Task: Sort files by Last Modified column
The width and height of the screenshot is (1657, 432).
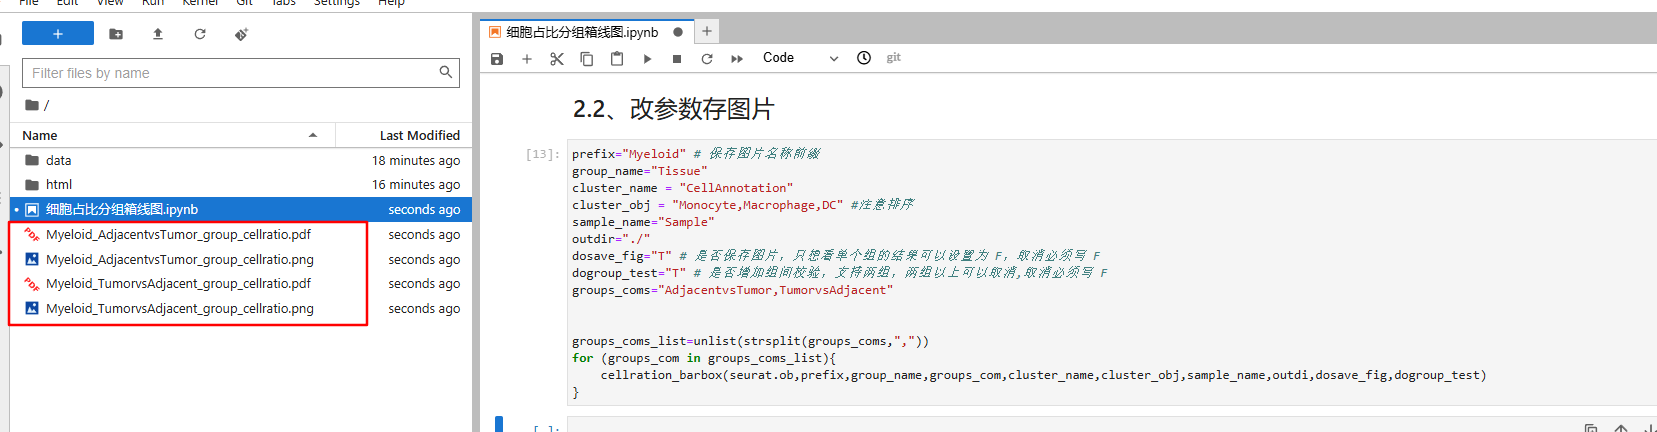Action: pyautogui.click(x=419, y=135)
